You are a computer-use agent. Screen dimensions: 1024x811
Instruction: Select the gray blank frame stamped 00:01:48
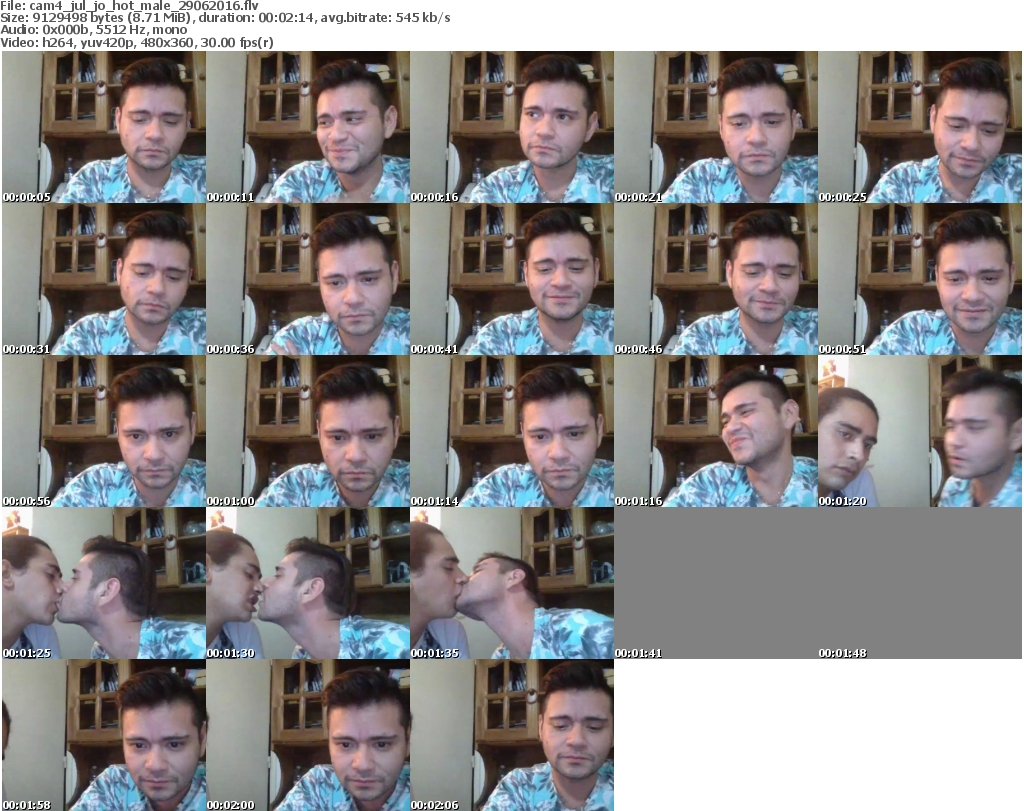(x=920, y=583)
